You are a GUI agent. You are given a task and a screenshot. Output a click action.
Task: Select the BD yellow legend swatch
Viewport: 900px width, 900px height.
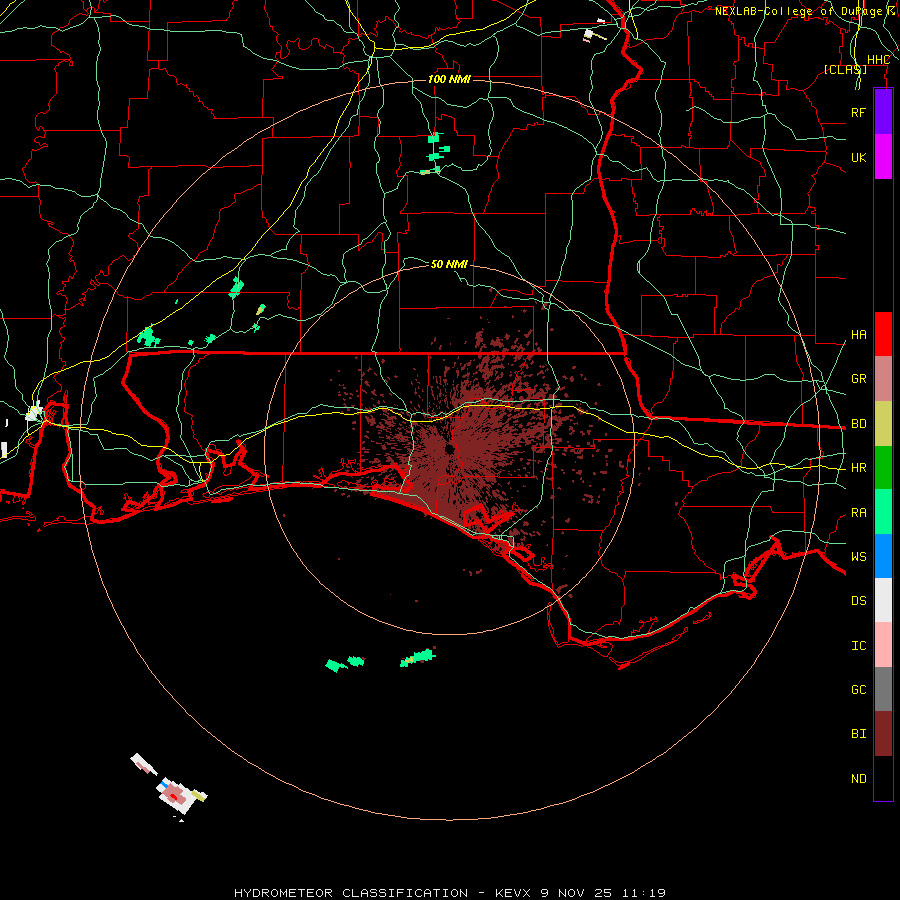tap(883, 423)
